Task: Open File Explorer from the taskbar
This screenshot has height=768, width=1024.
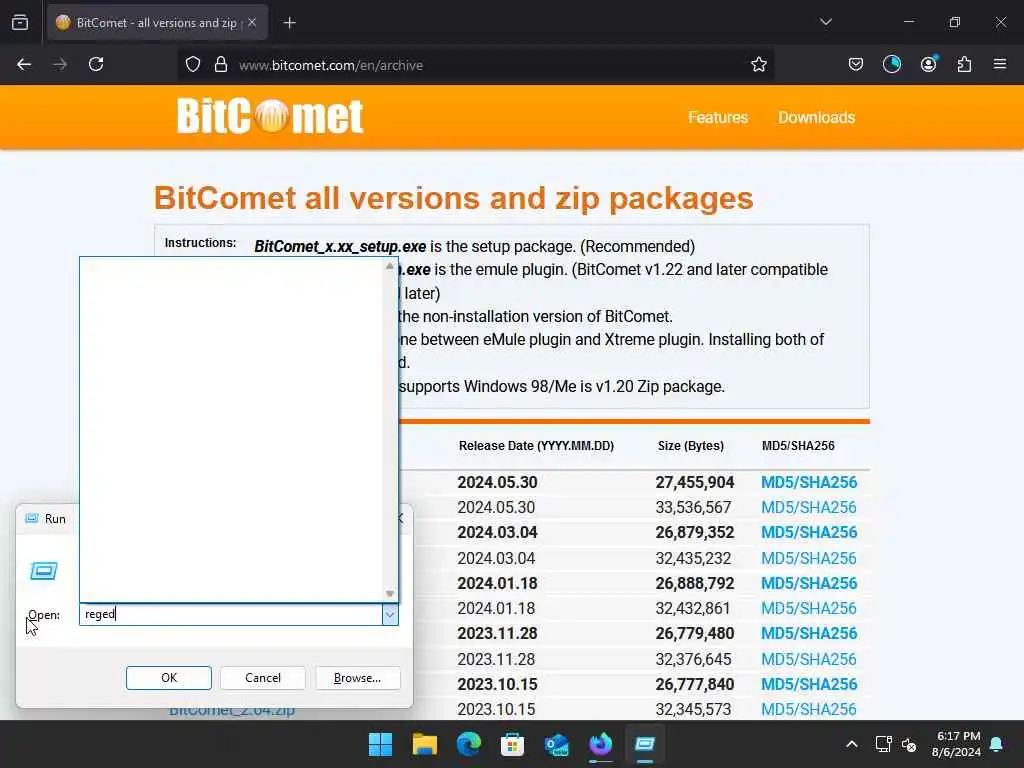Action: (x=424, y=744)
